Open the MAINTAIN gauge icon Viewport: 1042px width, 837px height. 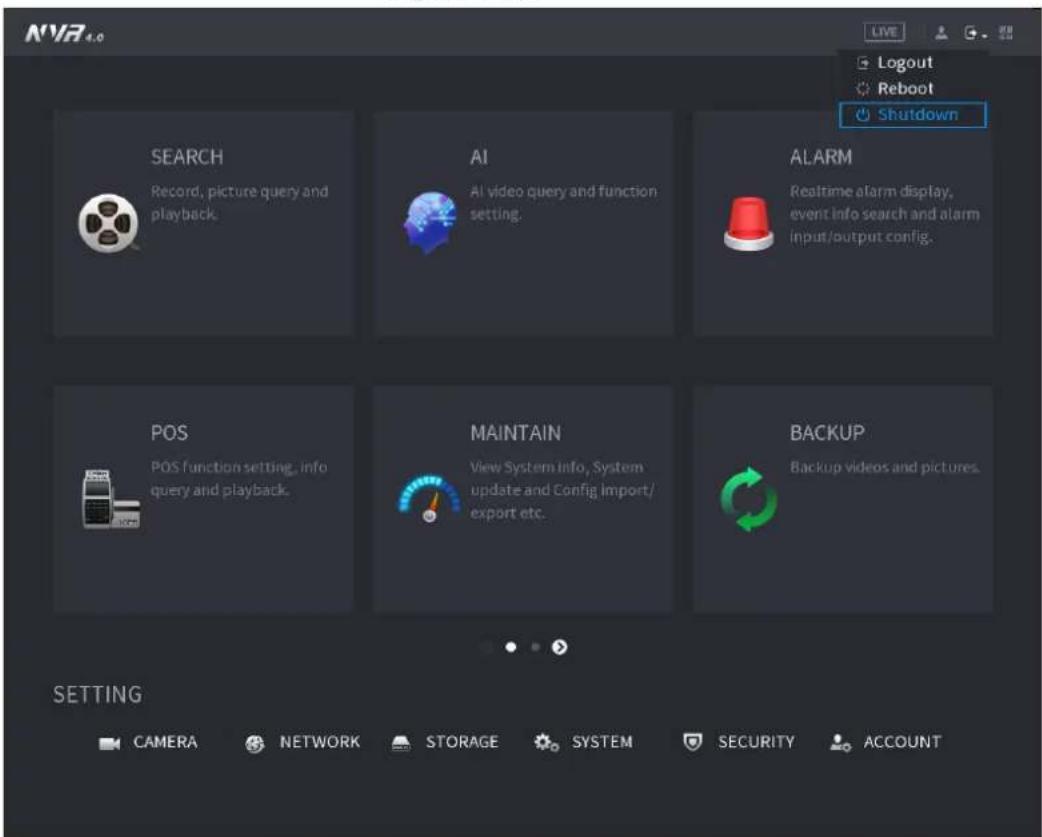429,498
